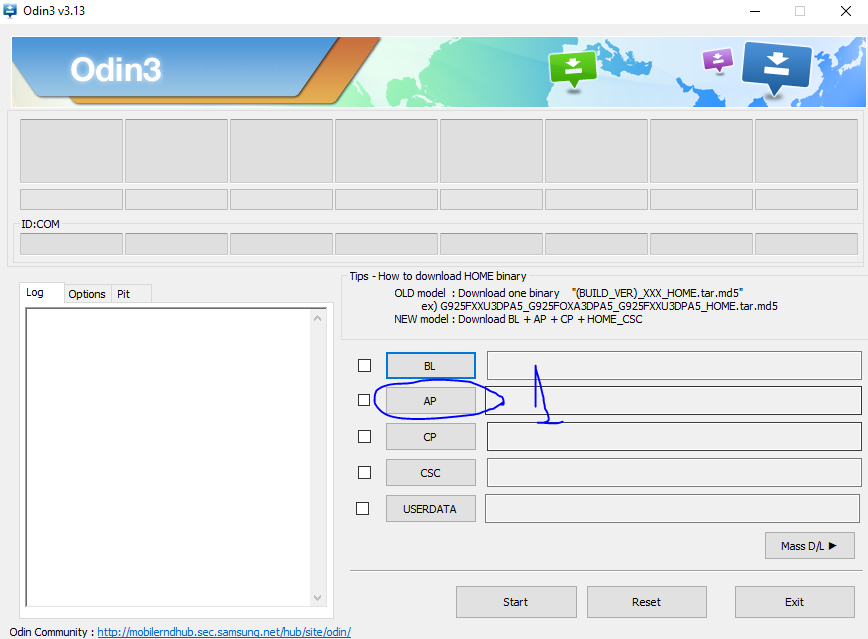Click the USERDATA file path field
The width and height of the screenshot is (868, 639).
tap(672, 508)
